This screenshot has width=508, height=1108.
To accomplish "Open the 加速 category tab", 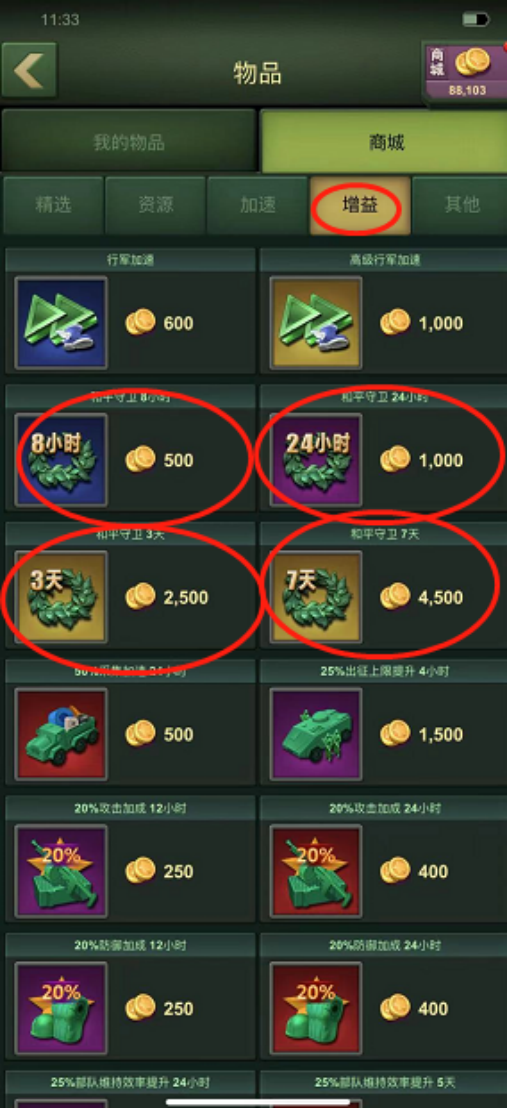I will tap(257, 205).
